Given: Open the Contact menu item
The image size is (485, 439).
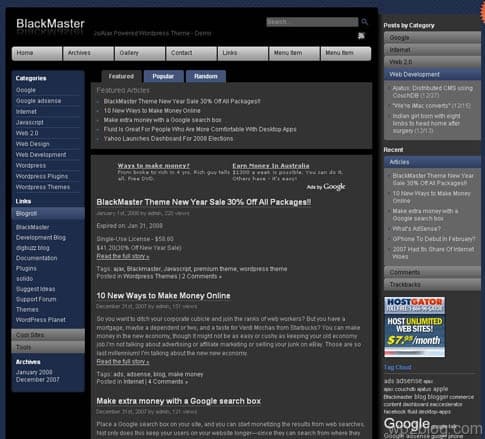Looking at the screenshot, I should 191,53.
